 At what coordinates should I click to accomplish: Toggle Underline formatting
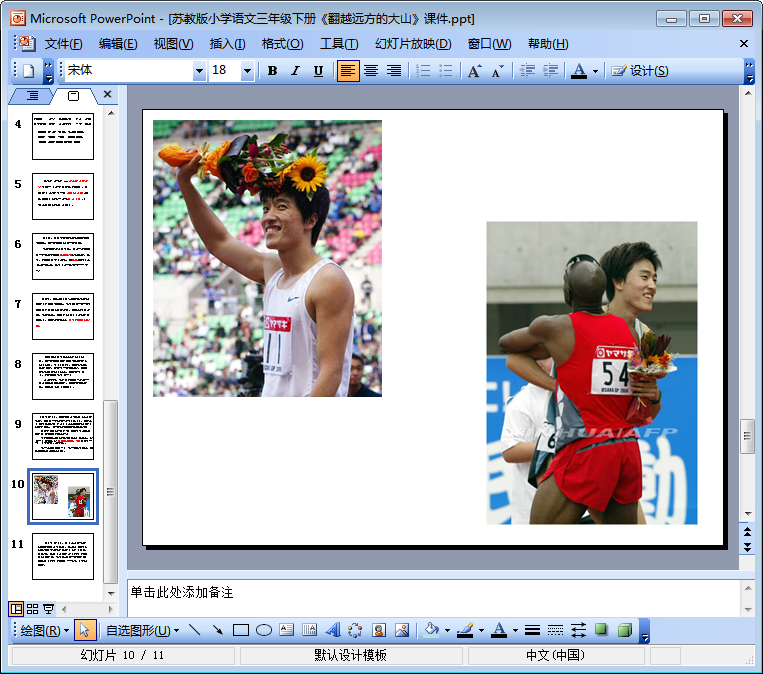318,71
